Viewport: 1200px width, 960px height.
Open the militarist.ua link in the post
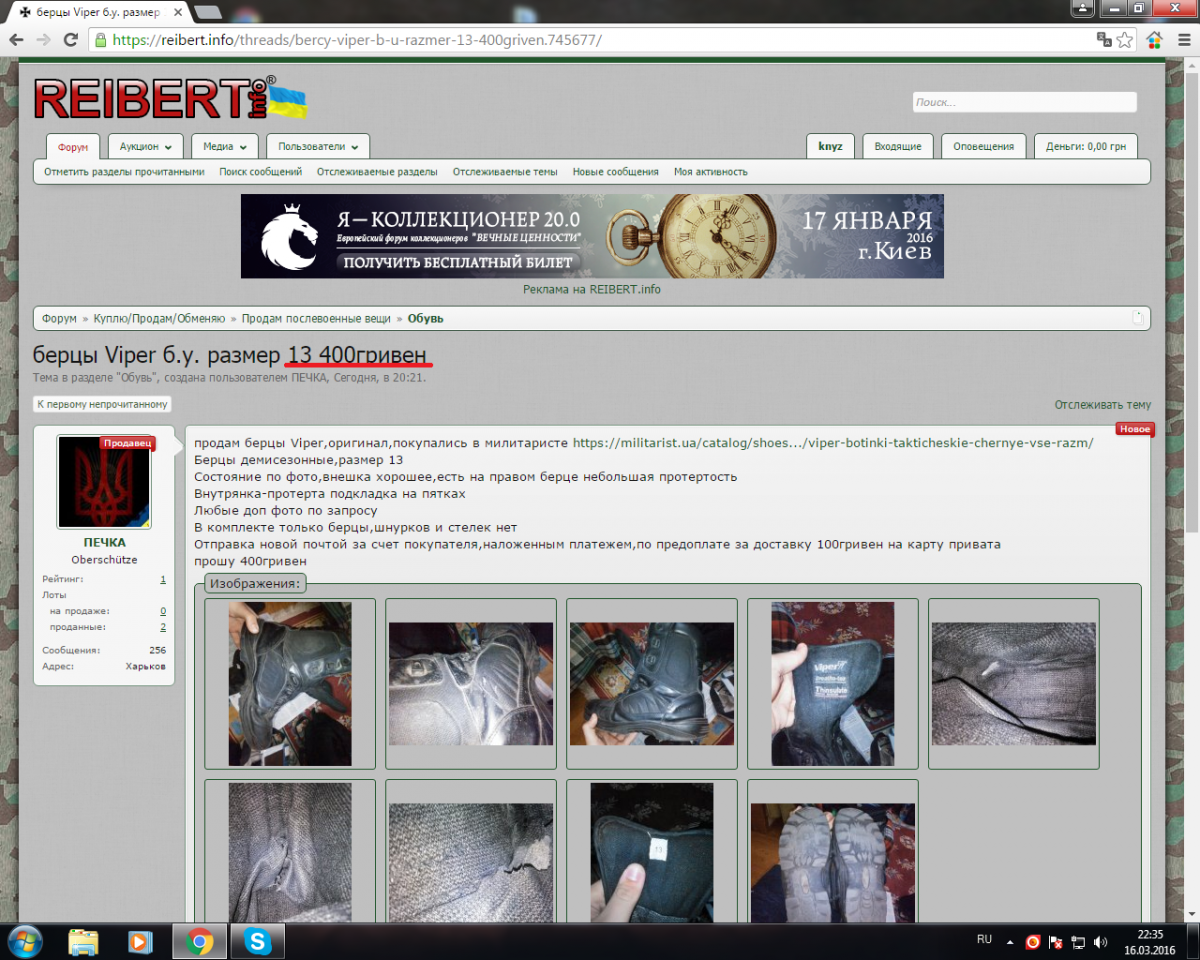coord(833,442)
